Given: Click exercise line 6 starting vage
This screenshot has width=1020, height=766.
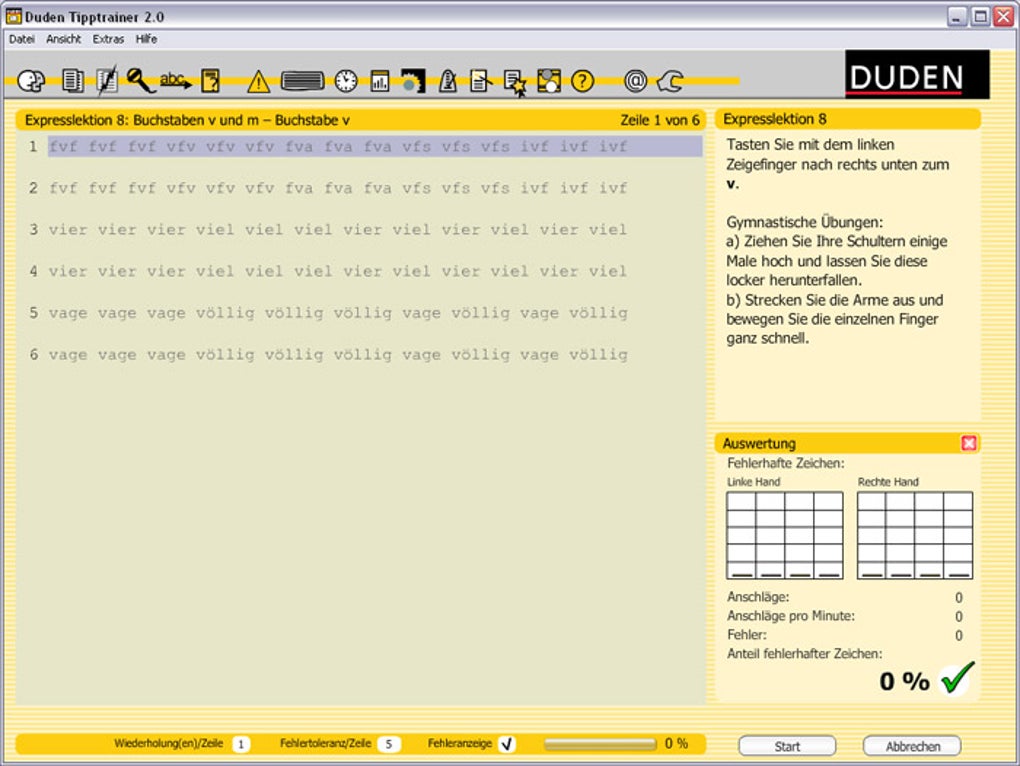Looking at the screenshot, I should pyautogui.click(x=338, y=355).
